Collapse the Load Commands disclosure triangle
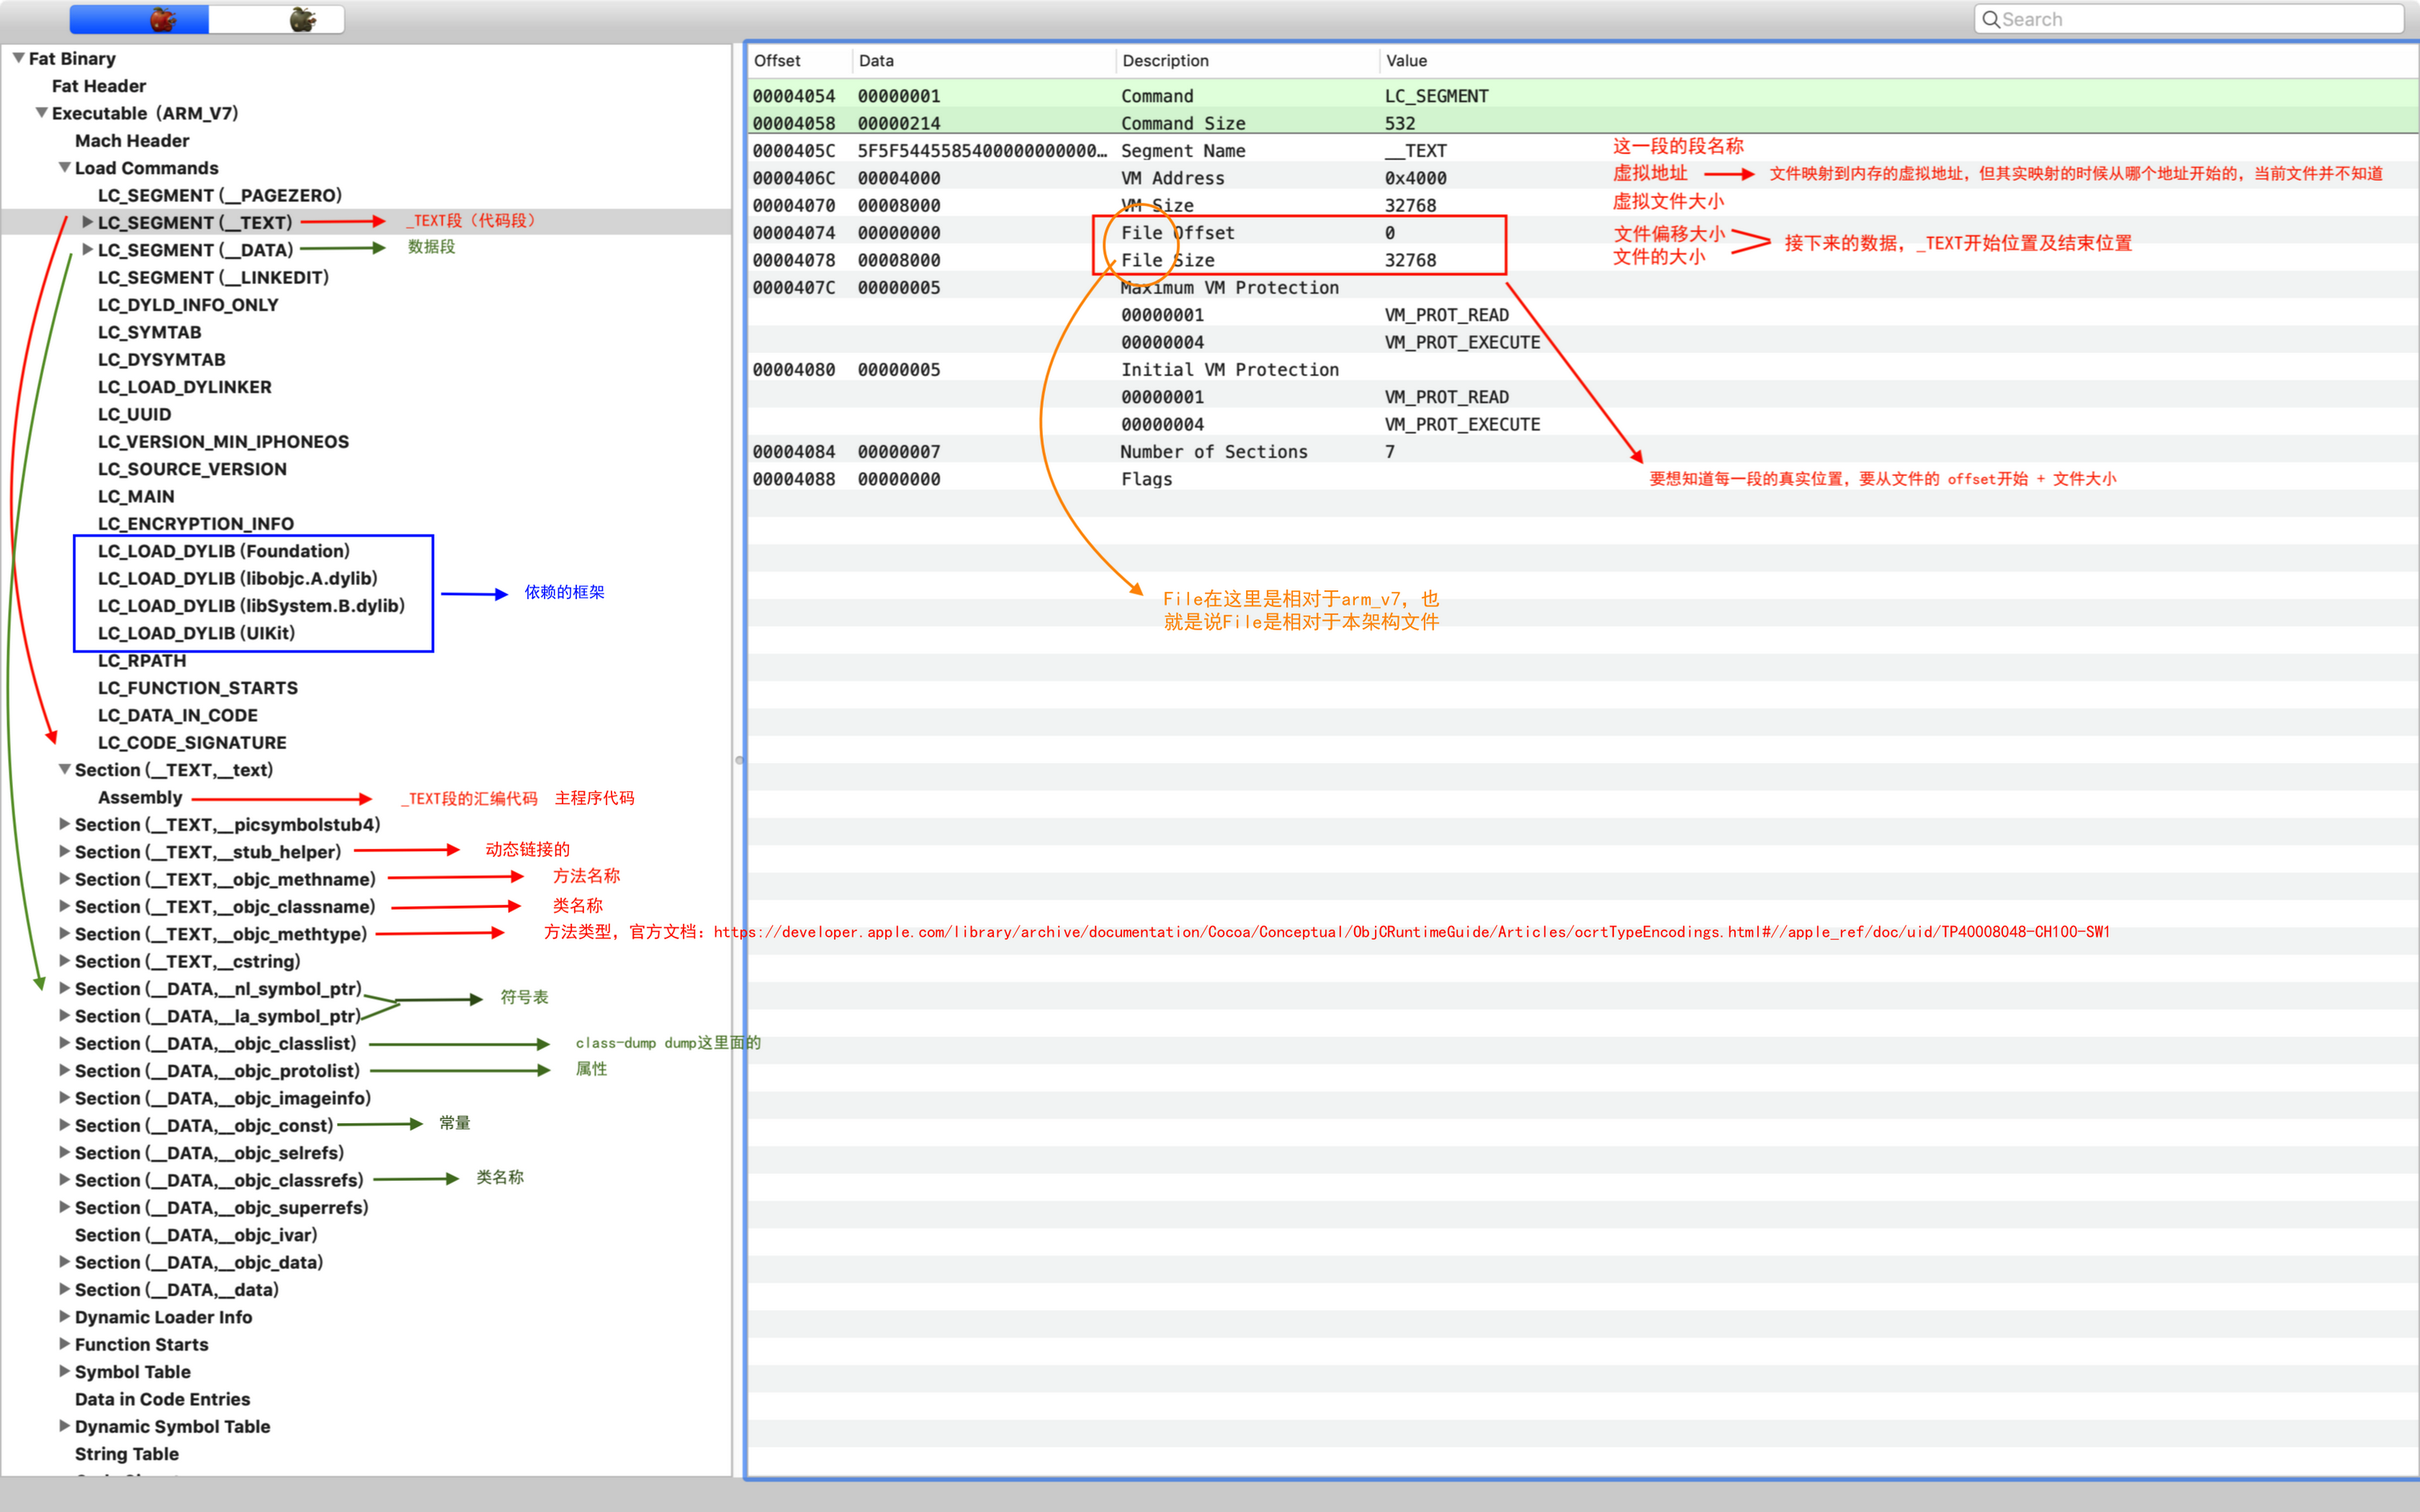This screenshot has width=2420, height=1512. coord(64,167)
